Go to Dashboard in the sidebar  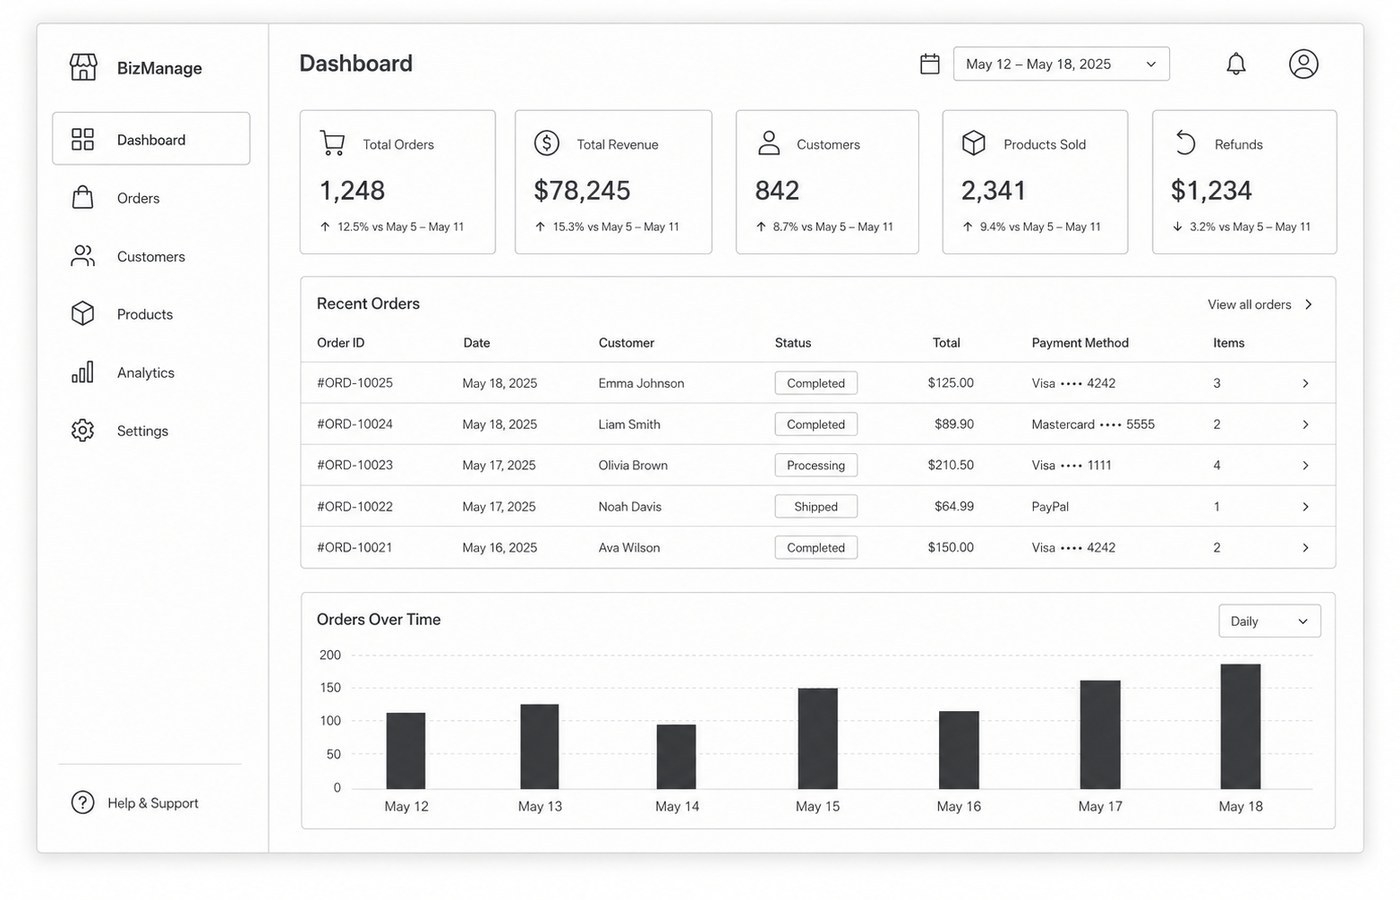tap(151, 139)
